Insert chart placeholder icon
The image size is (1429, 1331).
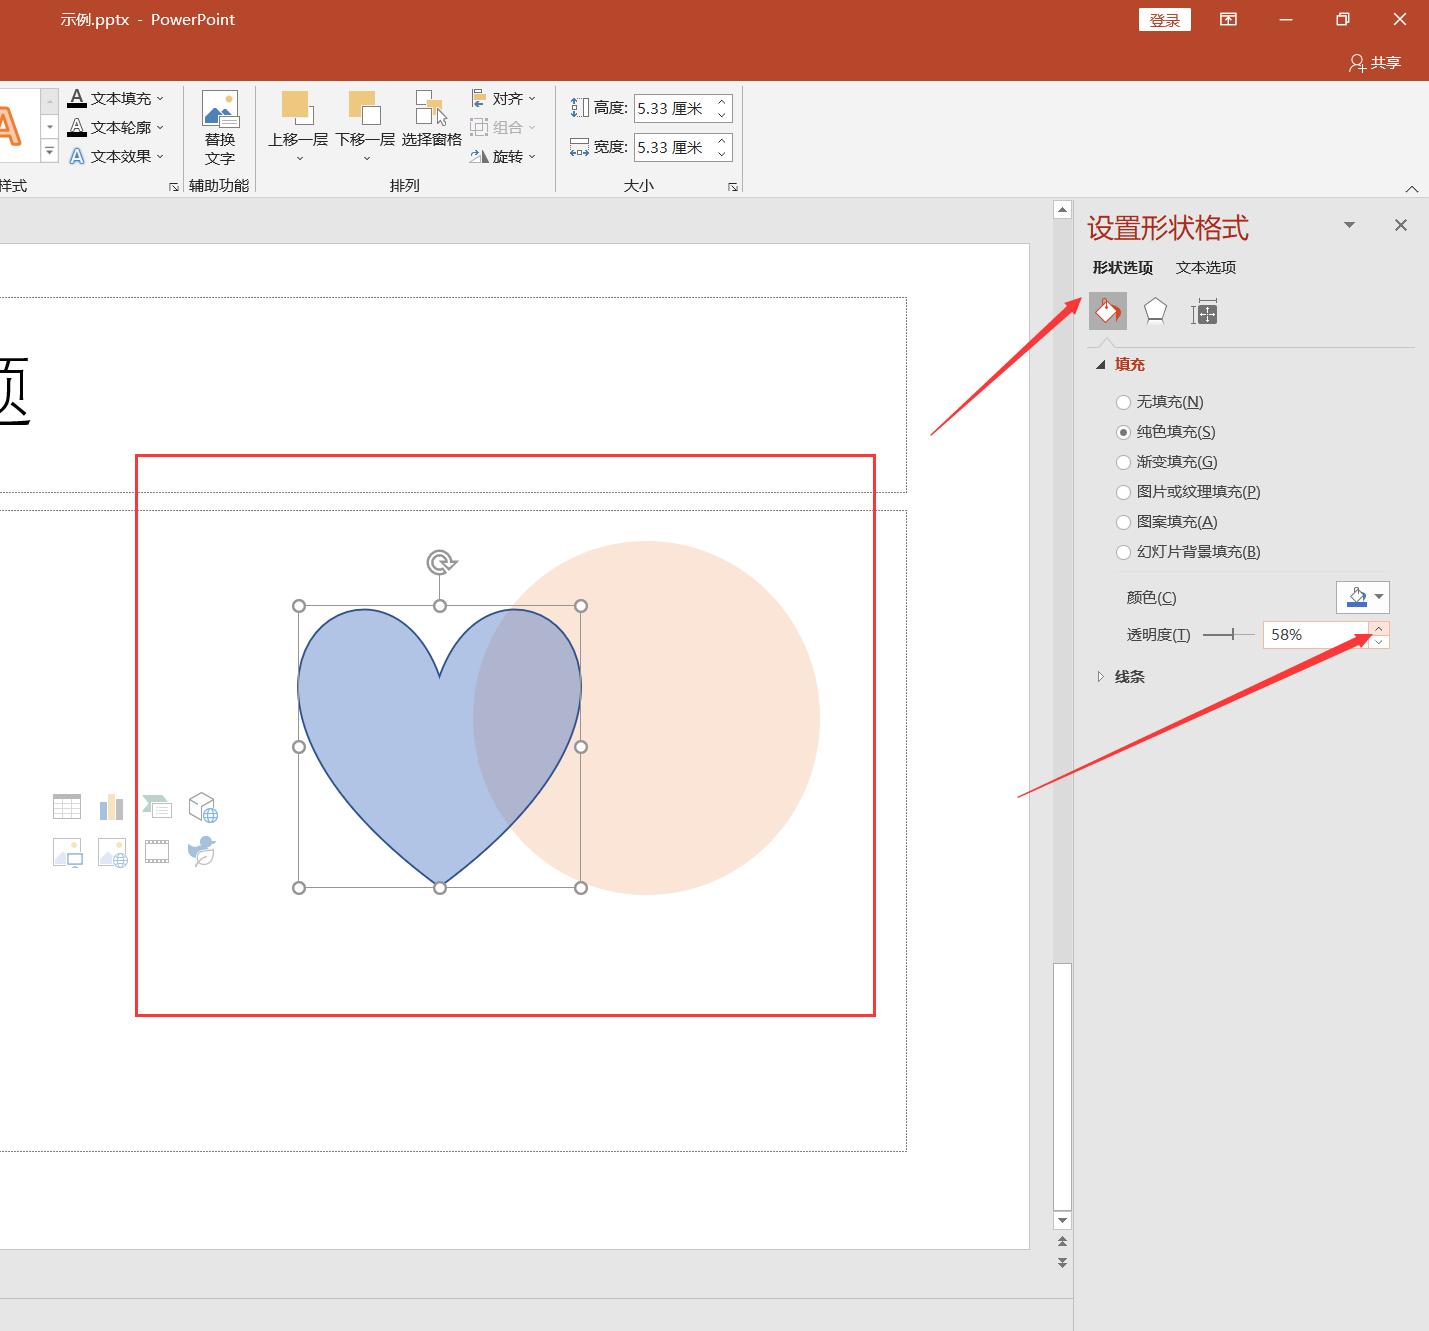(x=111, y=806)
